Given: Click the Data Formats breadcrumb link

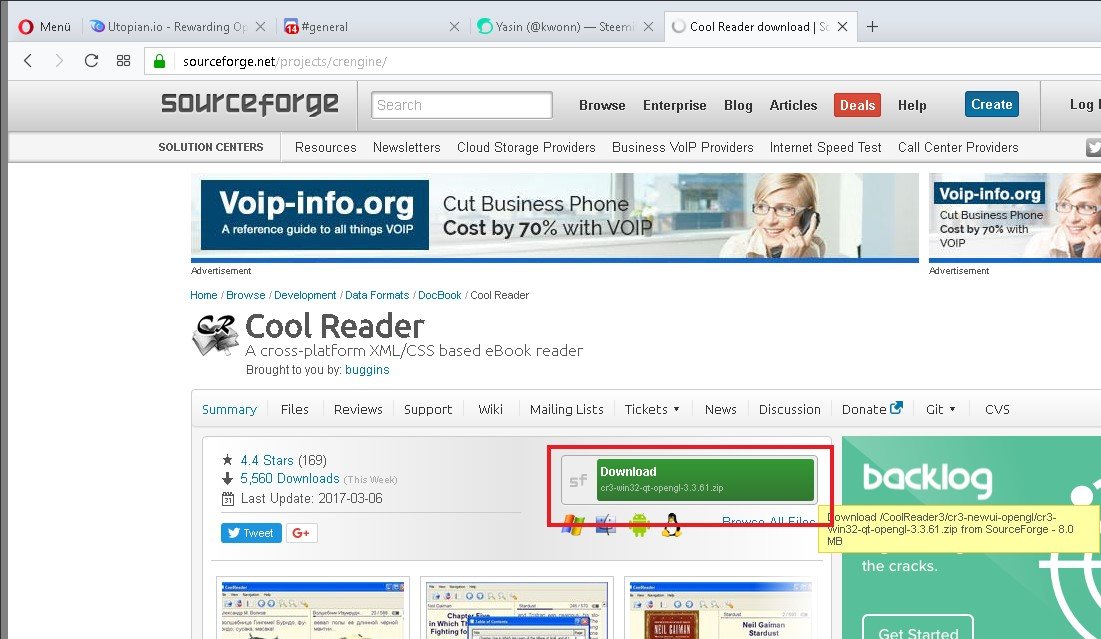Looking at the screenshot, I should click(x=377, y=295).
